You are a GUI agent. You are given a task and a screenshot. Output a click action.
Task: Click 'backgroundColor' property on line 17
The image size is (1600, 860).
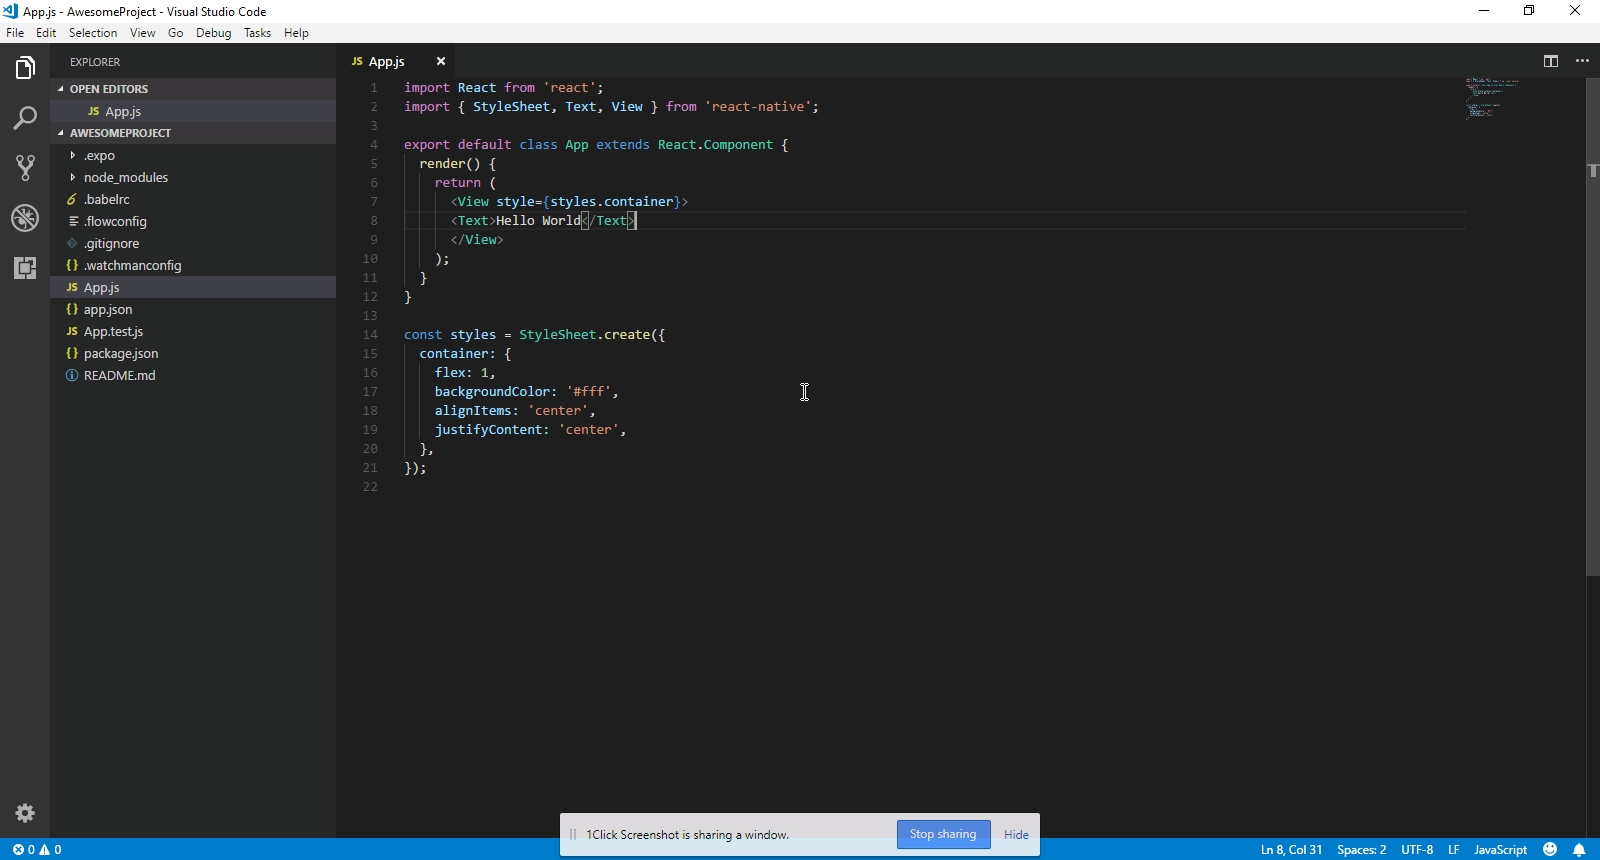click(x=492, y=392)
